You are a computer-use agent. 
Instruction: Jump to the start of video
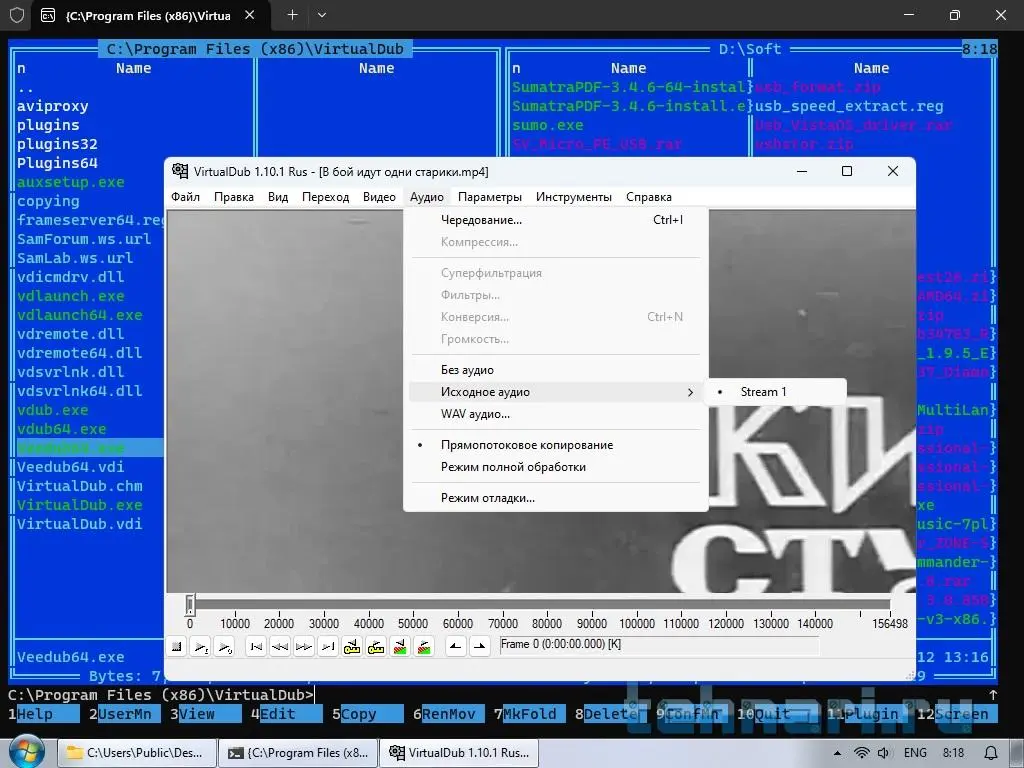256,647
